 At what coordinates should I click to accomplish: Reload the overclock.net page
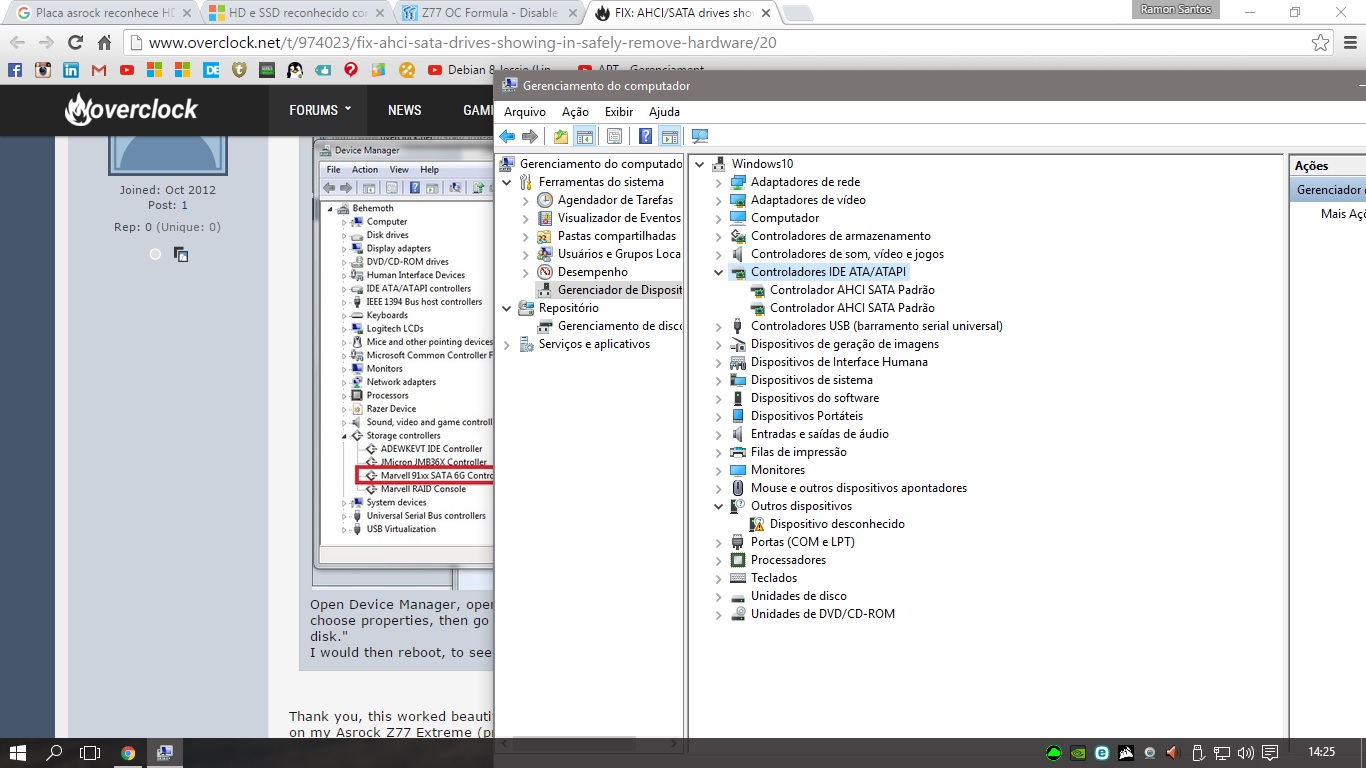click(75, 43)
